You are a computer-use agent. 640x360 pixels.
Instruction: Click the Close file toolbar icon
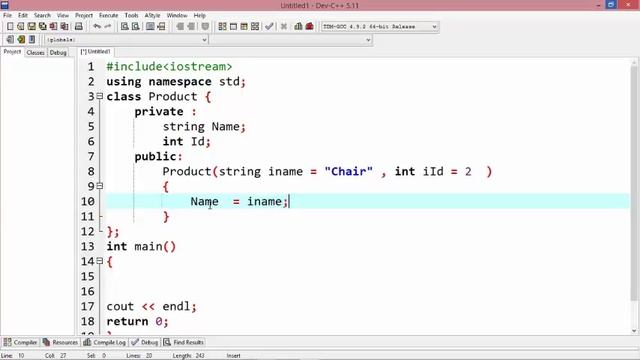click(53, 27)
